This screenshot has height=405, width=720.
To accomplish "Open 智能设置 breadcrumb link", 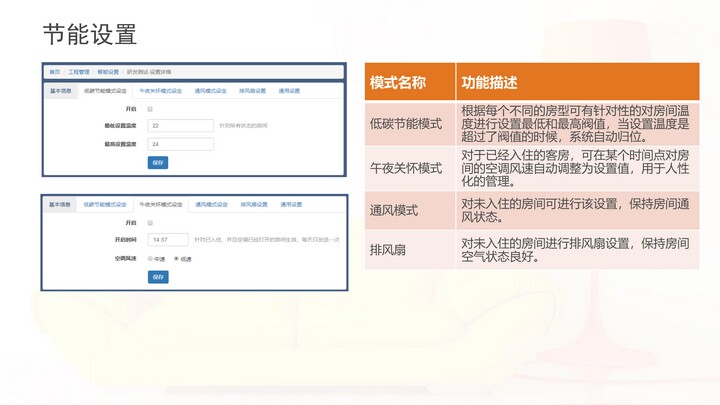I will pyautogui.click(x=108, y=72).
